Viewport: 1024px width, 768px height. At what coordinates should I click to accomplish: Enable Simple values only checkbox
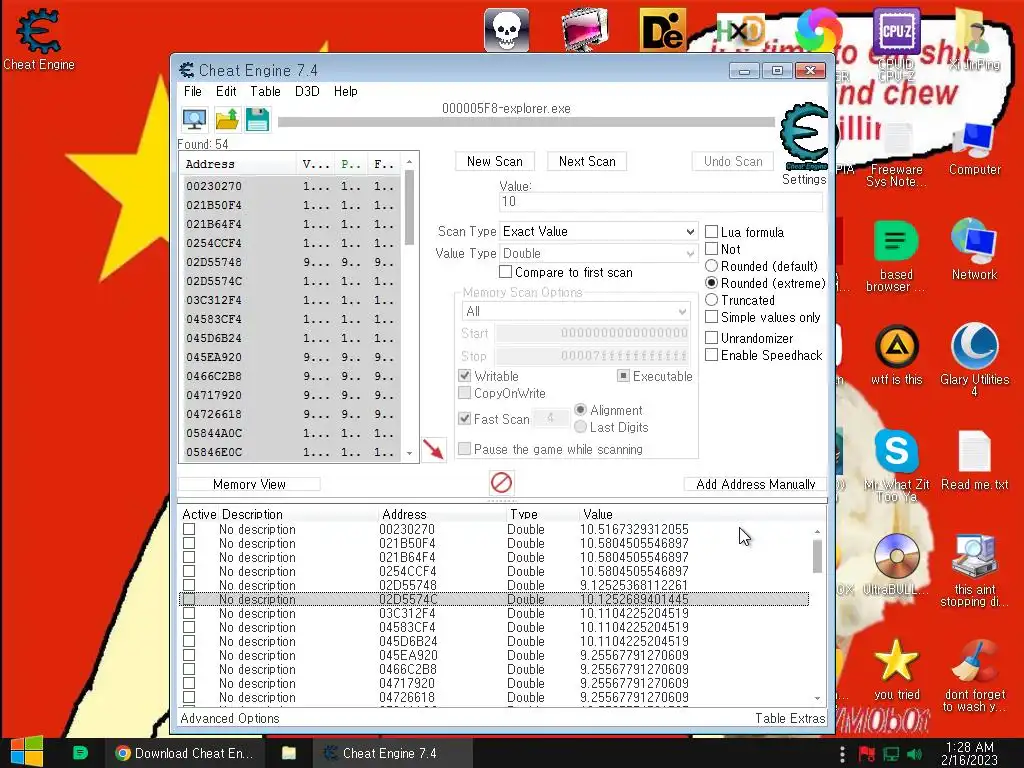[712, 317]
